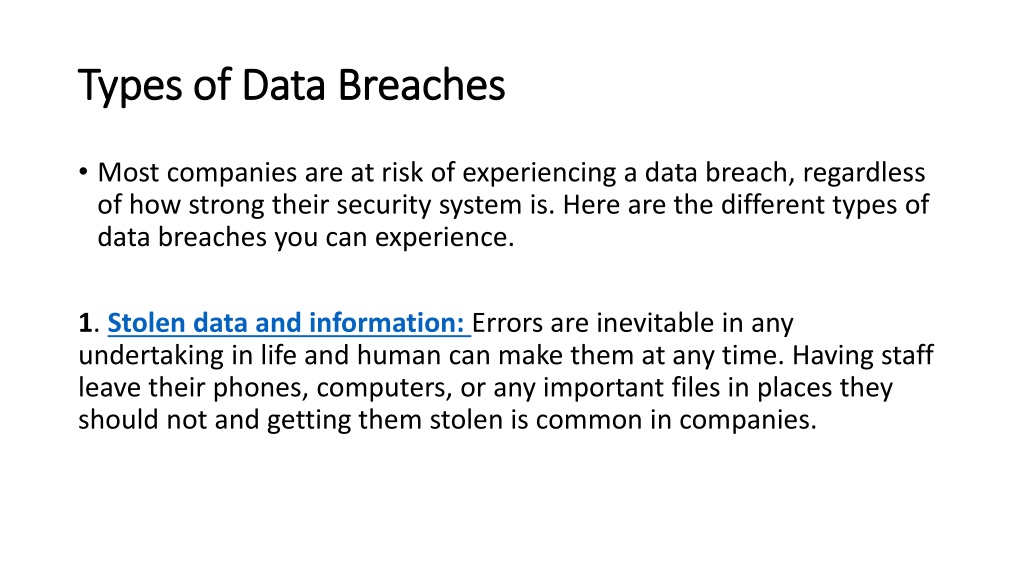Place cursor on 'Most companies' in bullet text
Image resolution: width=1024 pixels, height=576 pixels.
pyautogui.click(x=197, y=173)
